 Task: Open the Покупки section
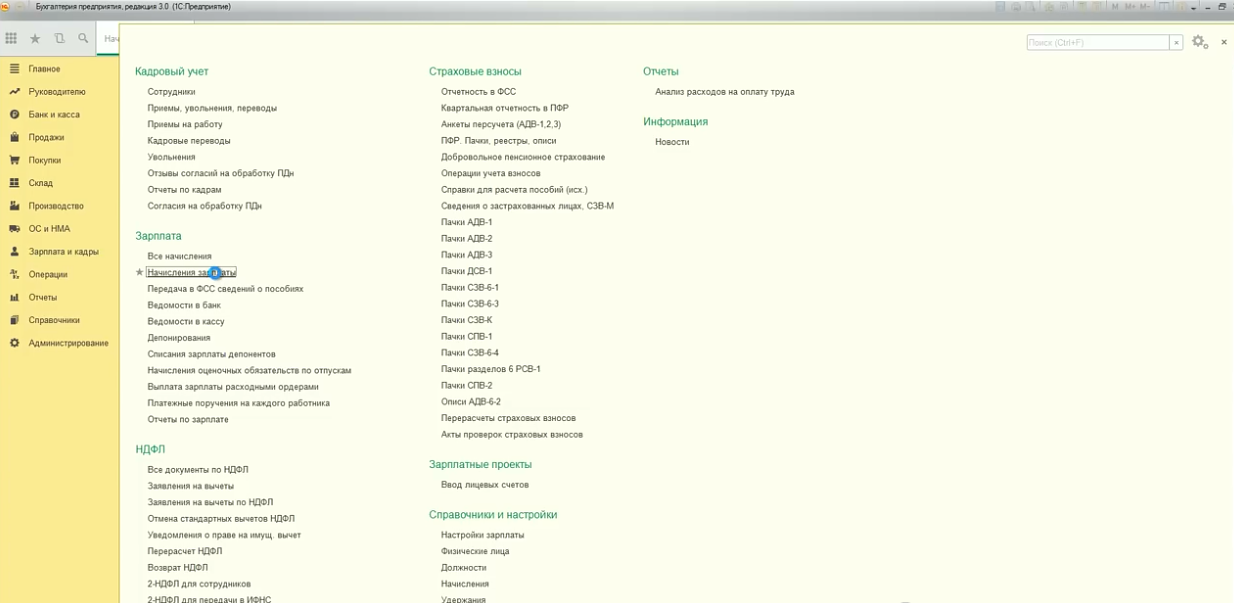(45, 161)
